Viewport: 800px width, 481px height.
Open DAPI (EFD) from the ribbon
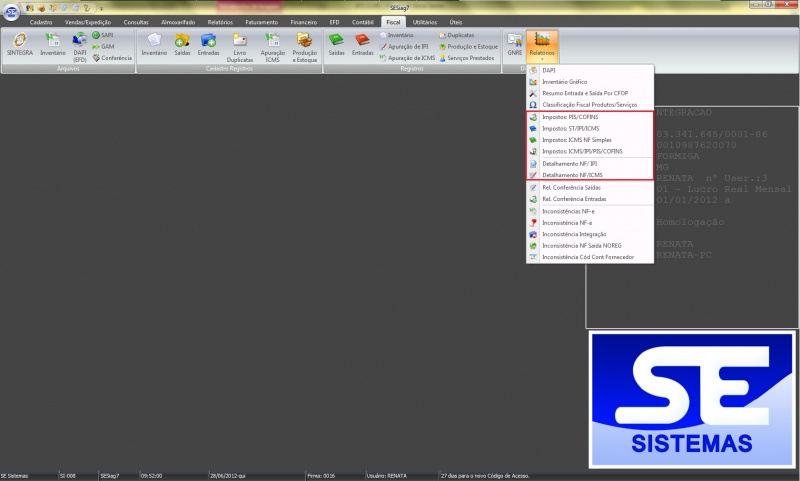coord(80,45)
